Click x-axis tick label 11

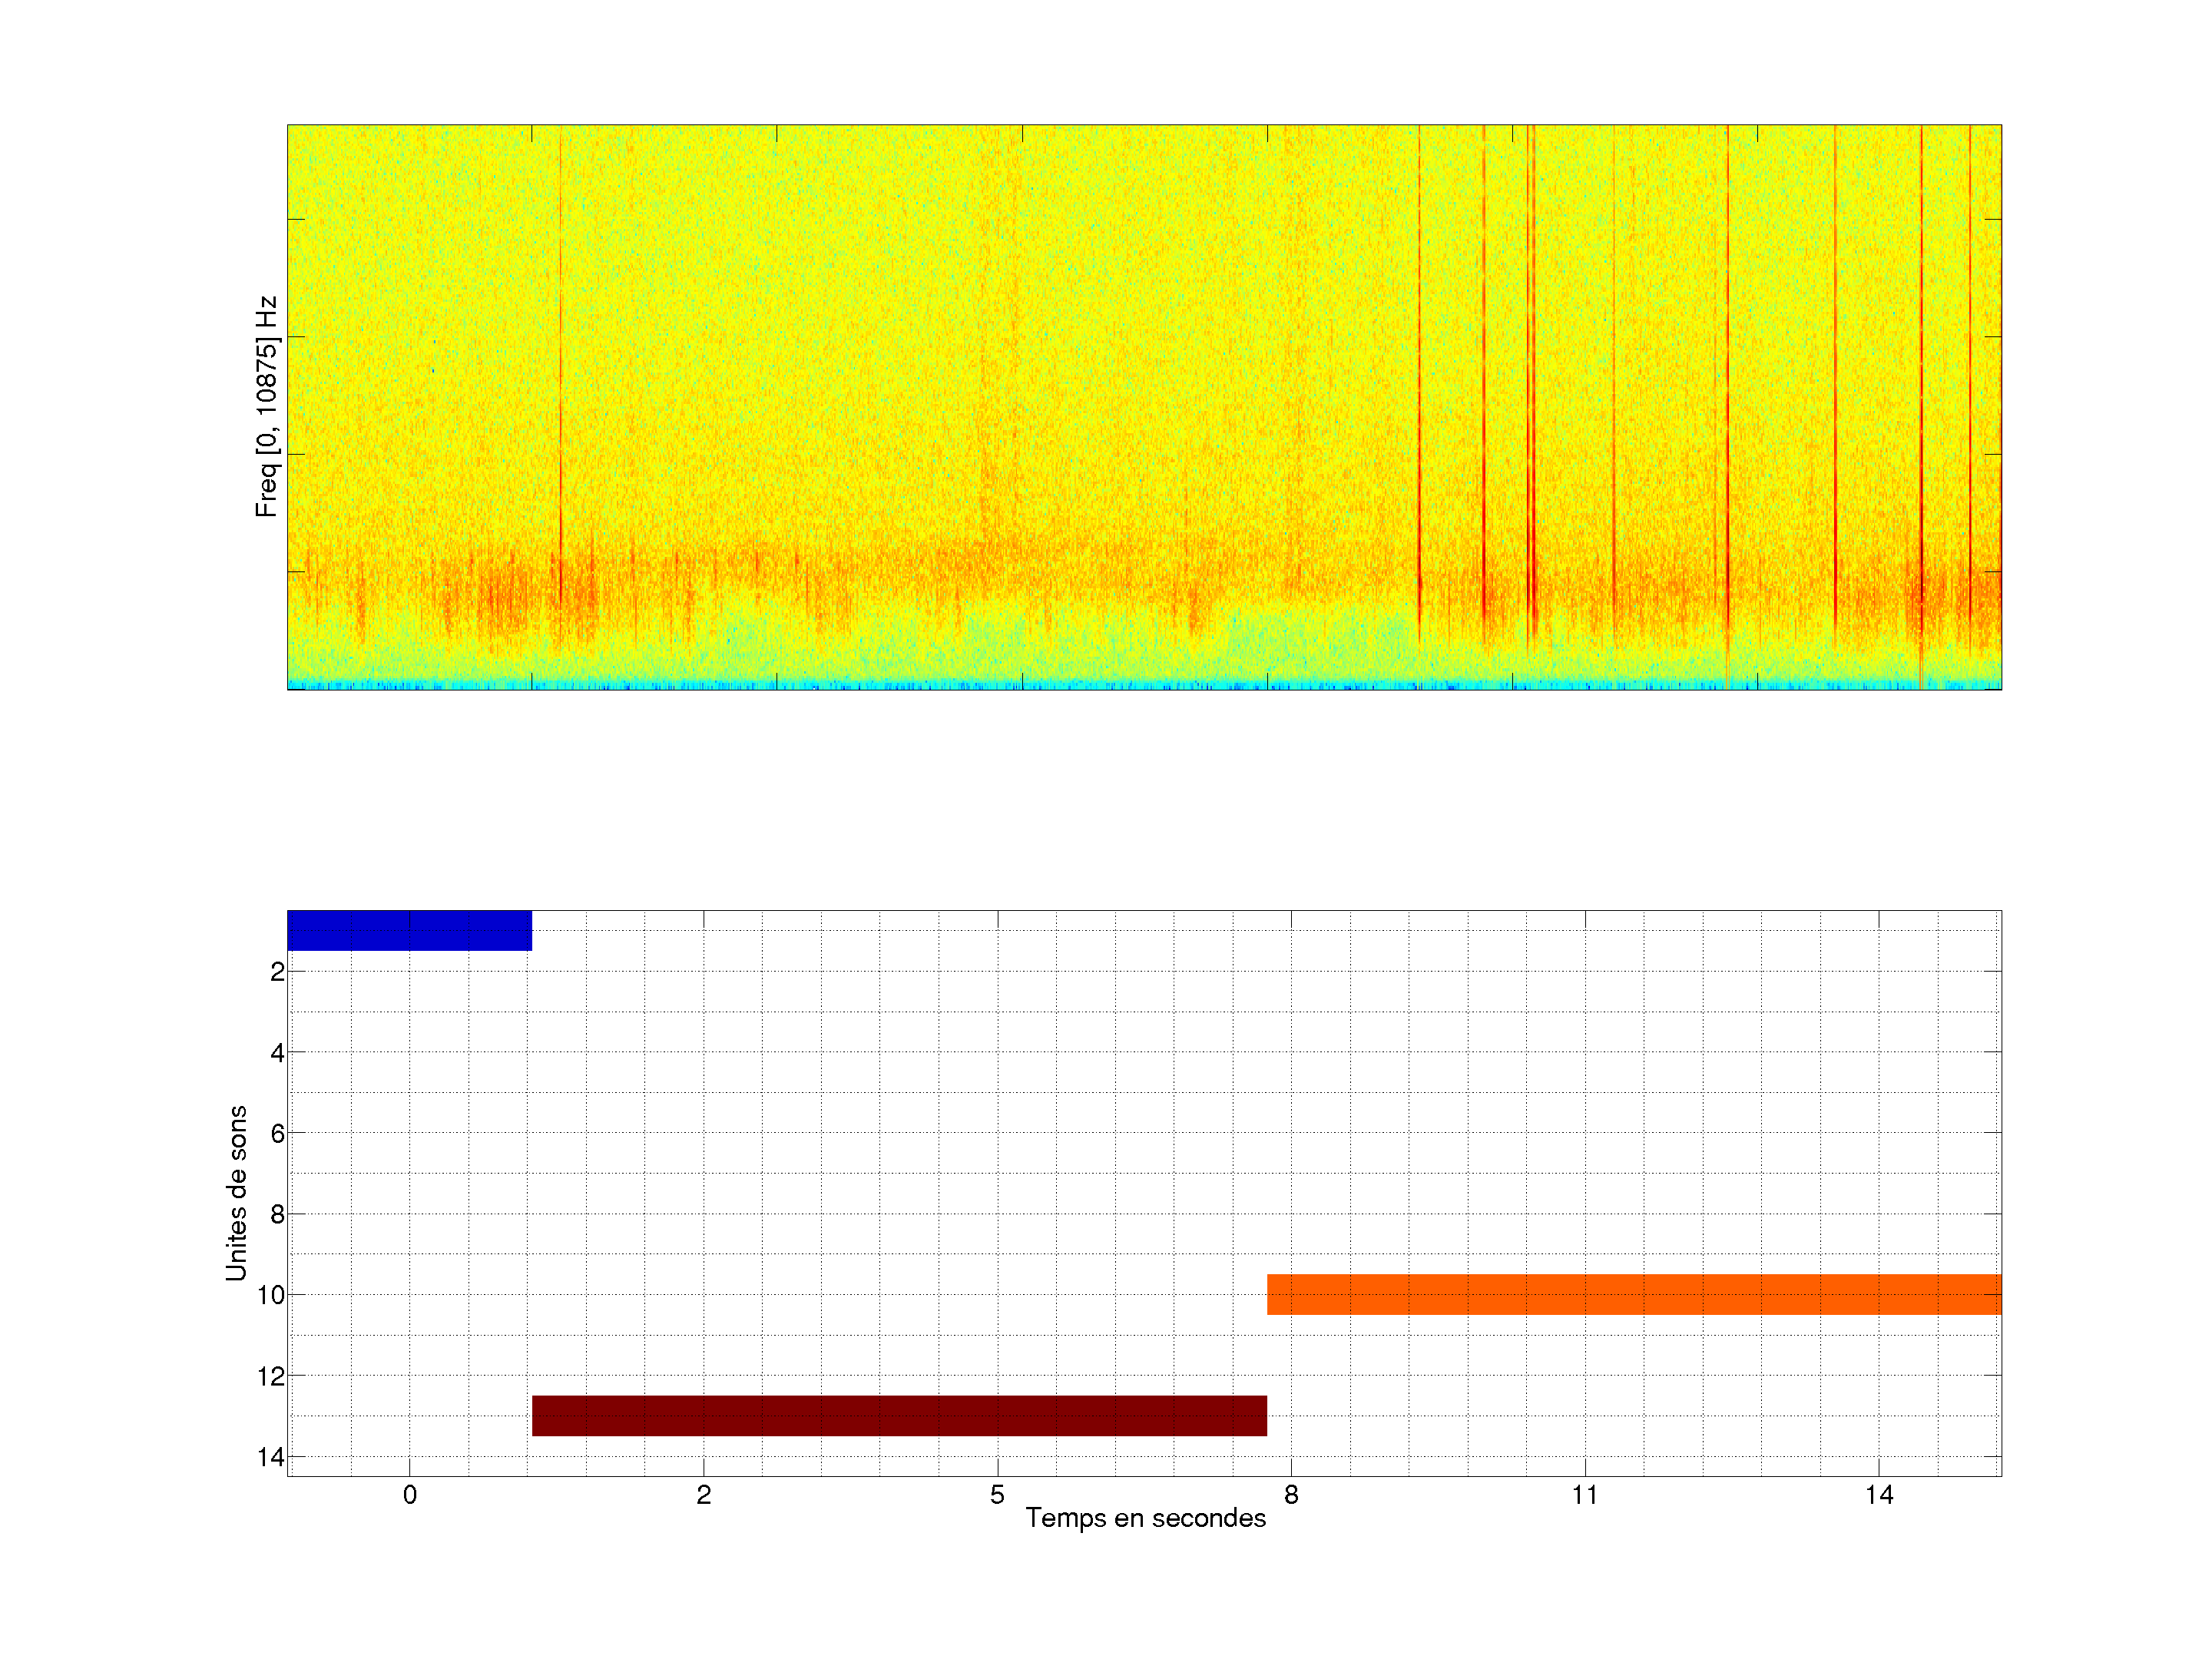point(1585,1495)
